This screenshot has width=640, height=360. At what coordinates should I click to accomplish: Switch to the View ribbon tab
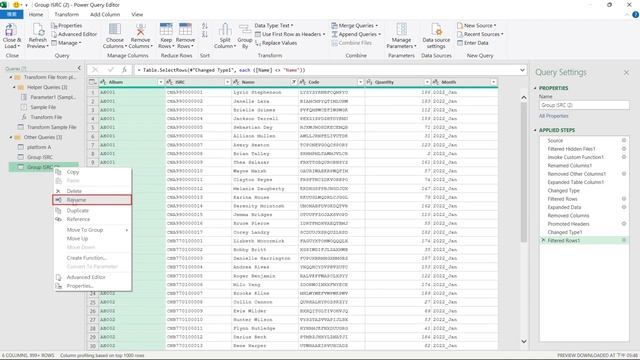tap(137, 14)
